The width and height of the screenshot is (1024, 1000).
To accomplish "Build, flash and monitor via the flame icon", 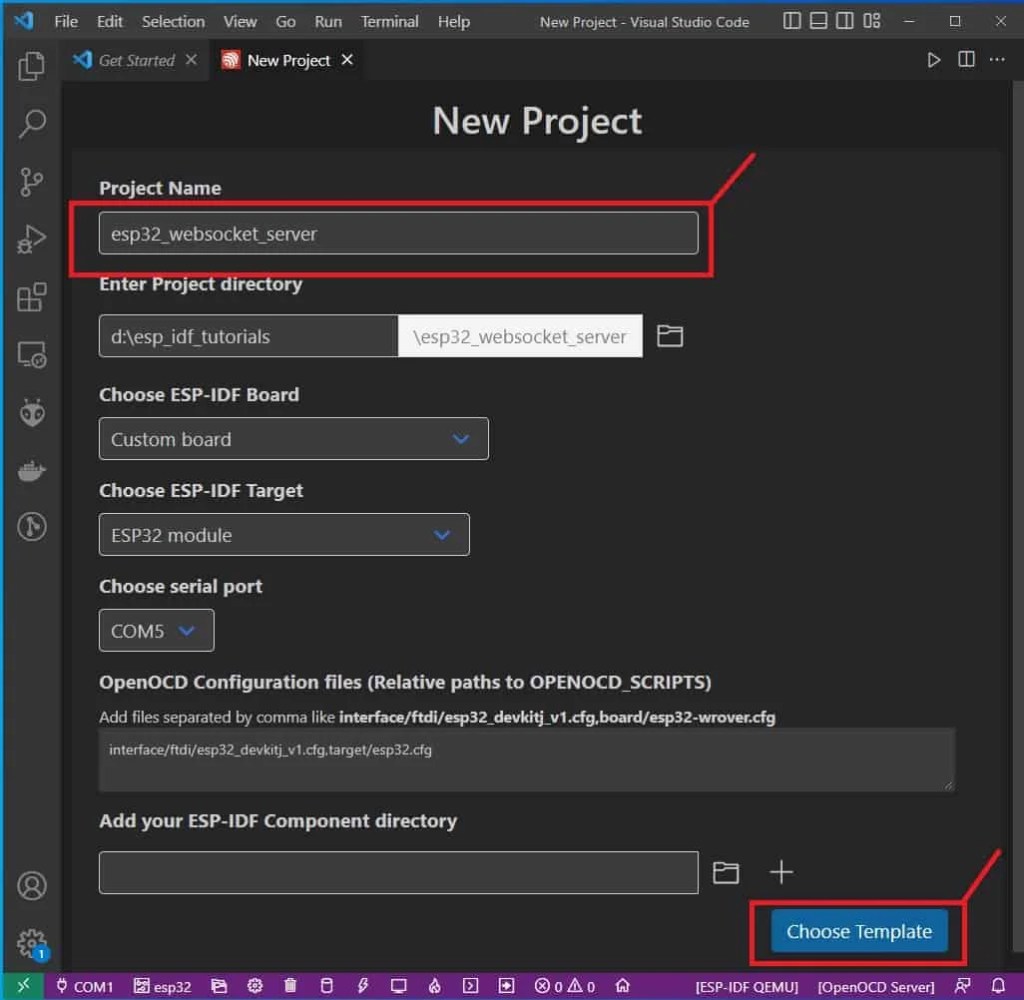I will click(434, 986).
